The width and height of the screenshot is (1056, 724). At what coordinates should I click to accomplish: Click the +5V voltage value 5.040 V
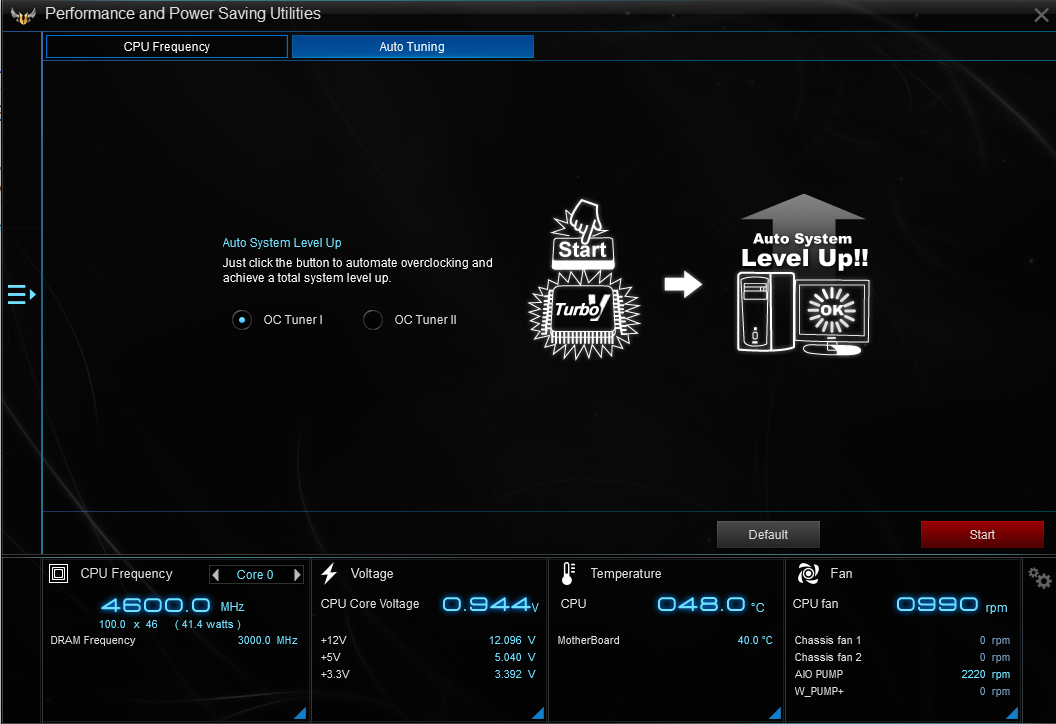coord(515,657)
